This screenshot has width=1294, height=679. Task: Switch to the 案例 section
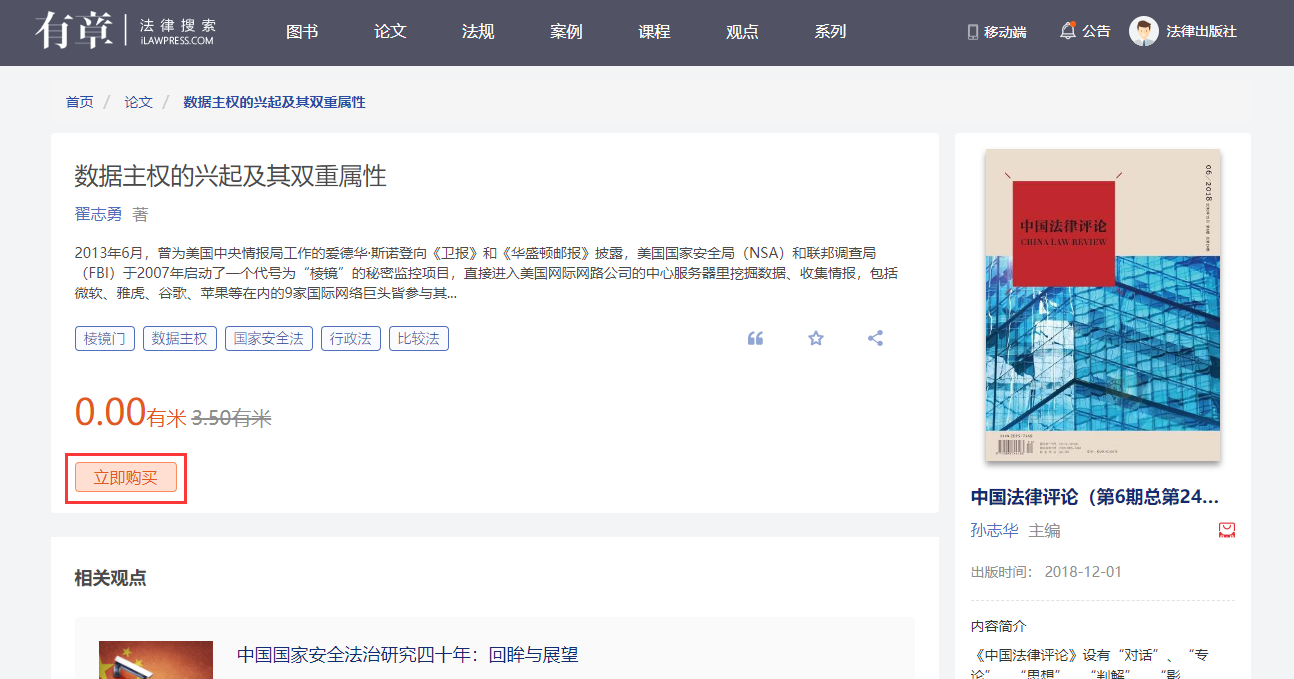tap(566, 32)
